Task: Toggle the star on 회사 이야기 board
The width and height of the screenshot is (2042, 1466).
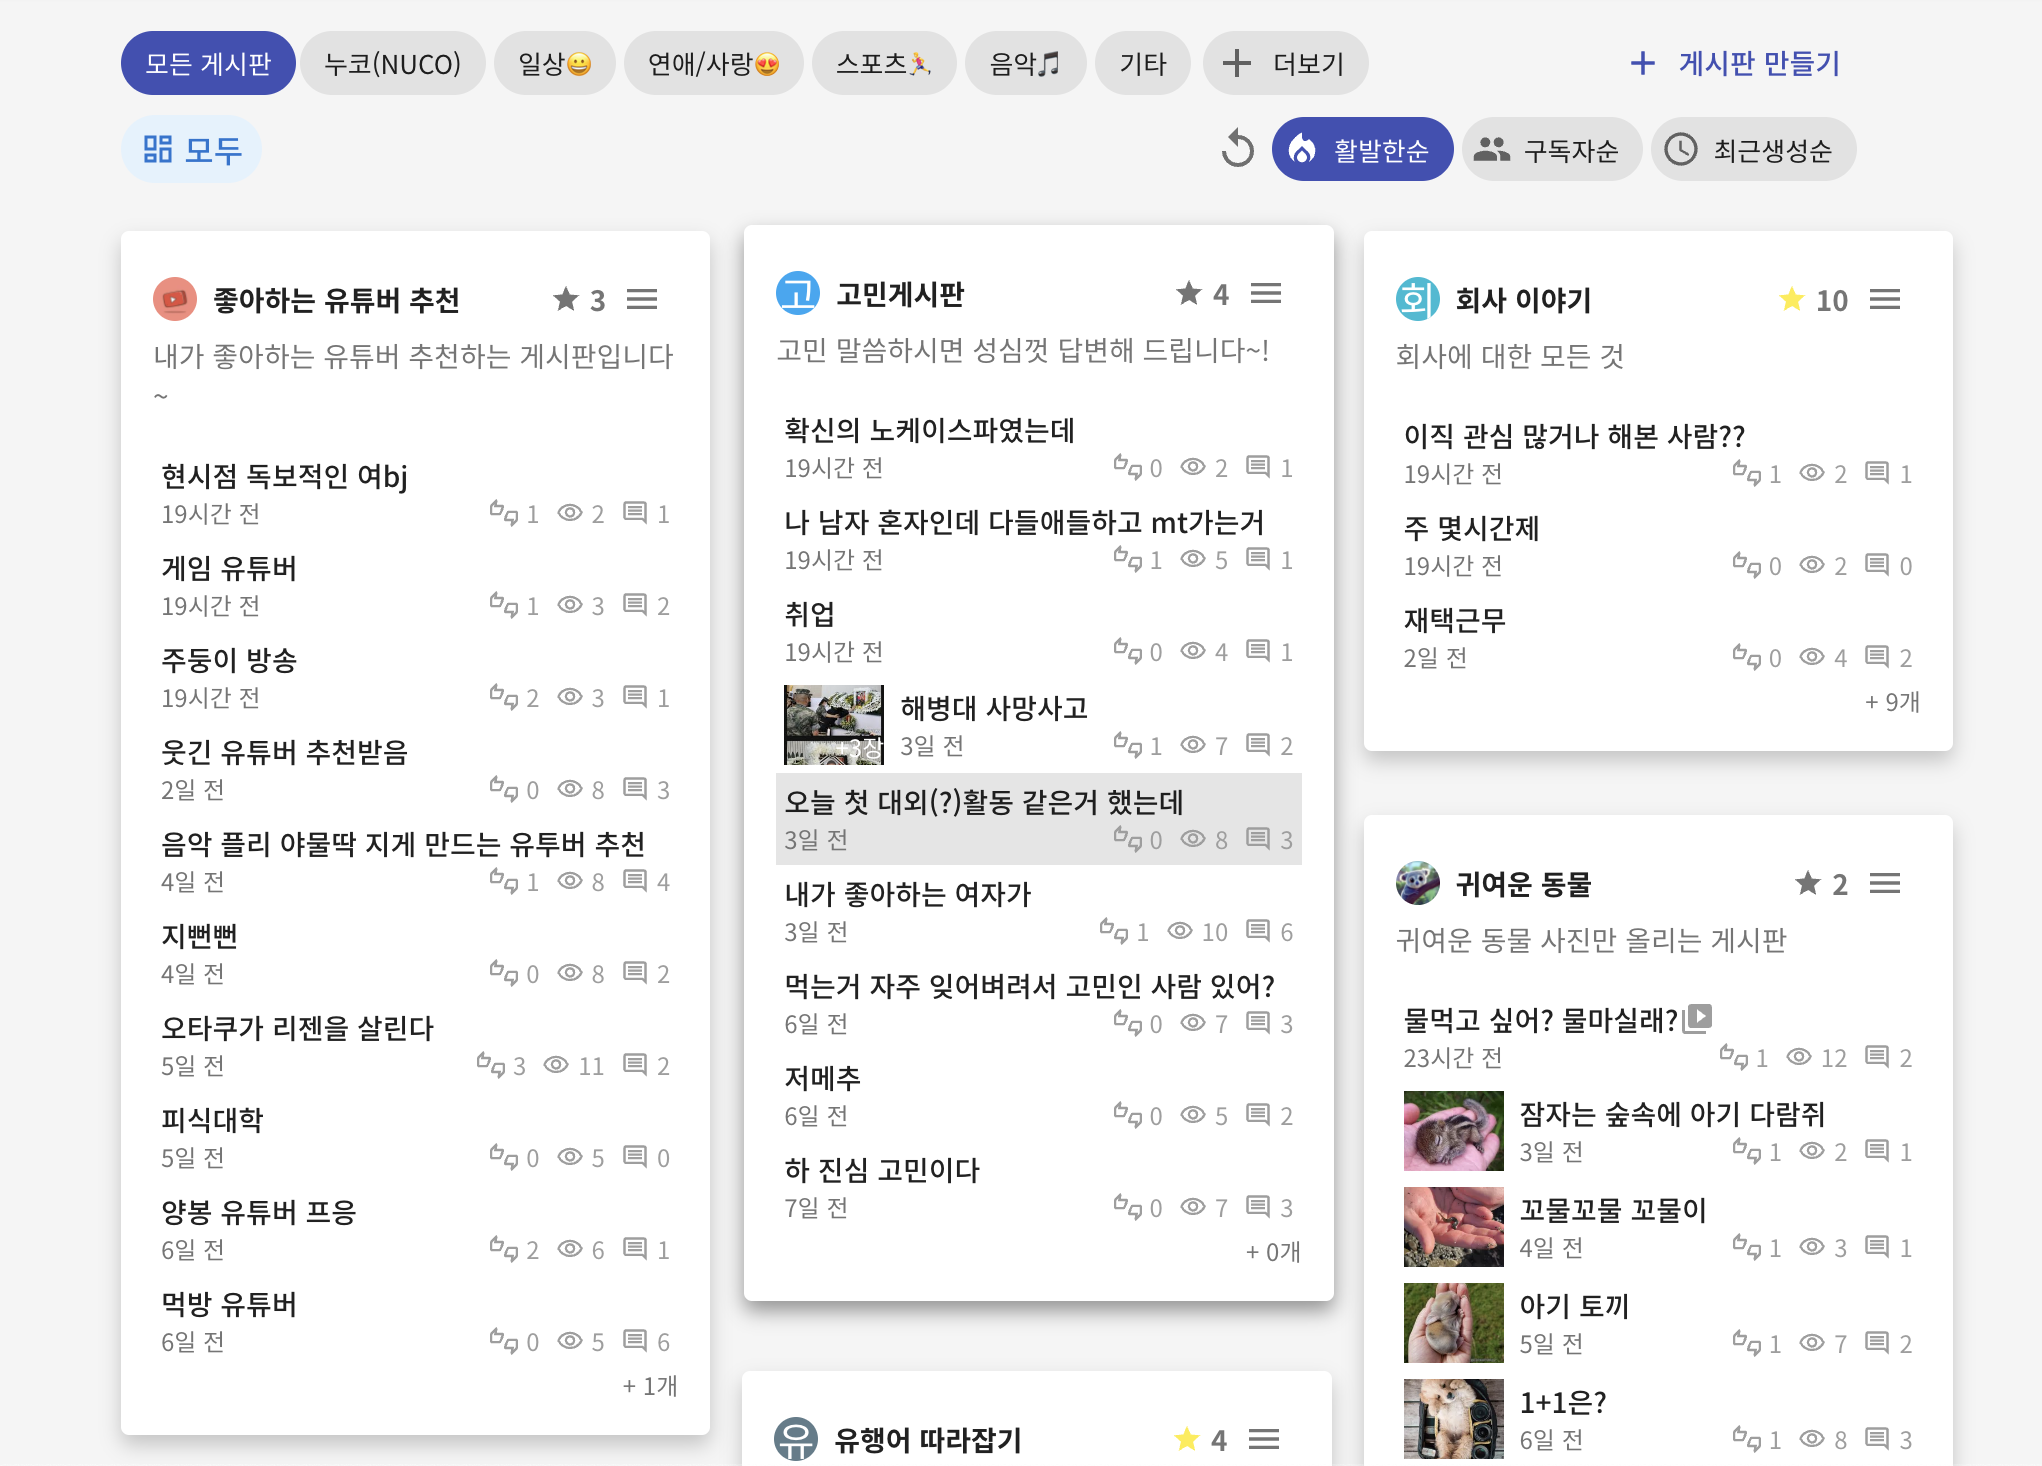Action: [x=1791, y=300]
